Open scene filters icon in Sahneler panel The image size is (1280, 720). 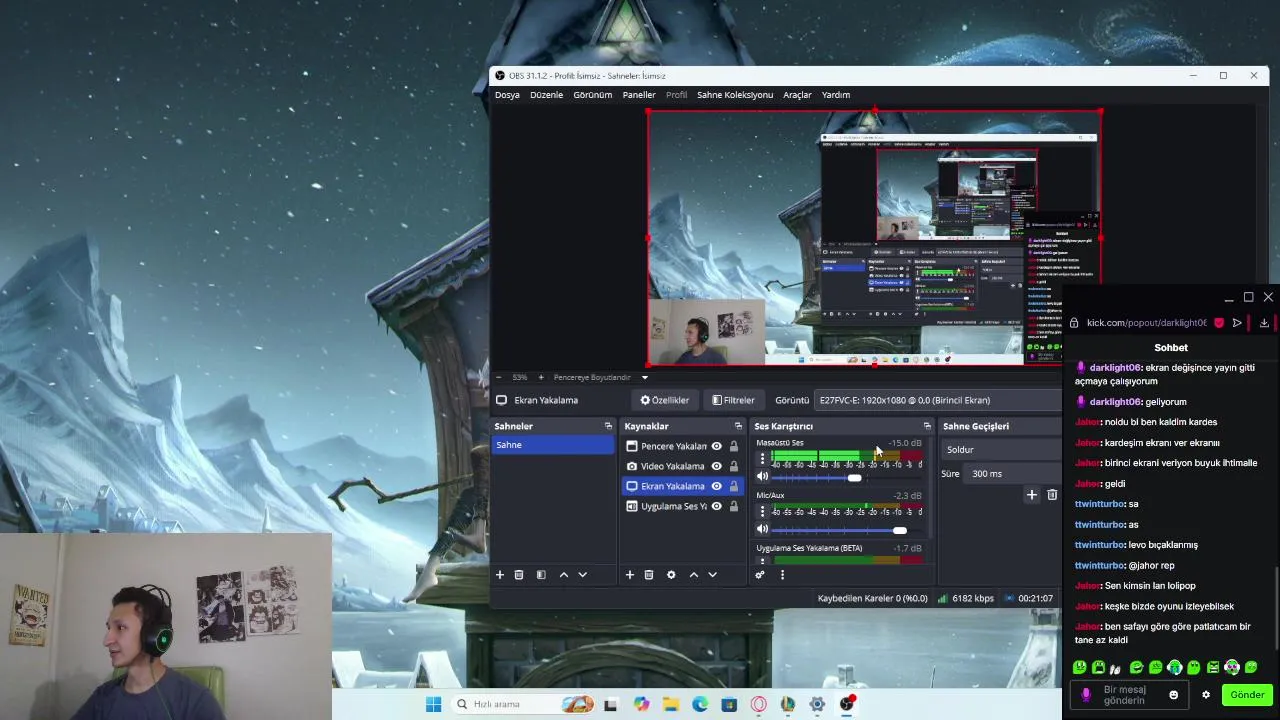541,575
